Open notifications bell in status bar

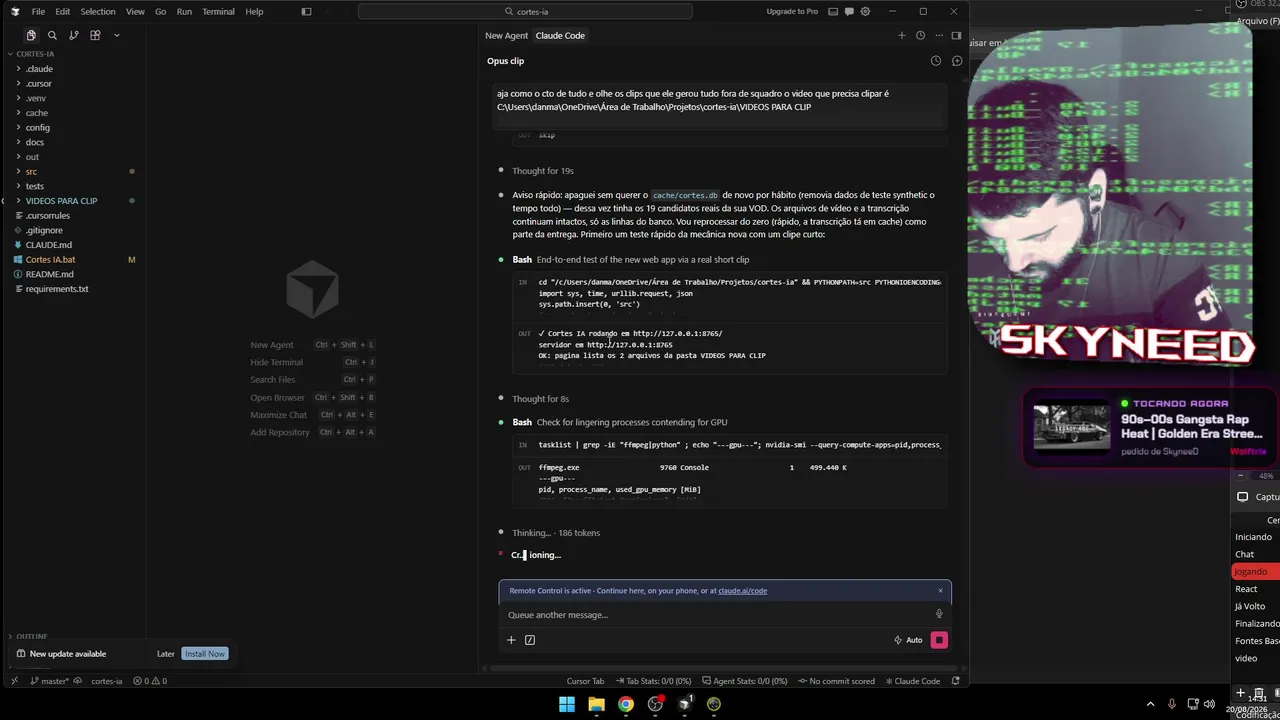point(956,681)
